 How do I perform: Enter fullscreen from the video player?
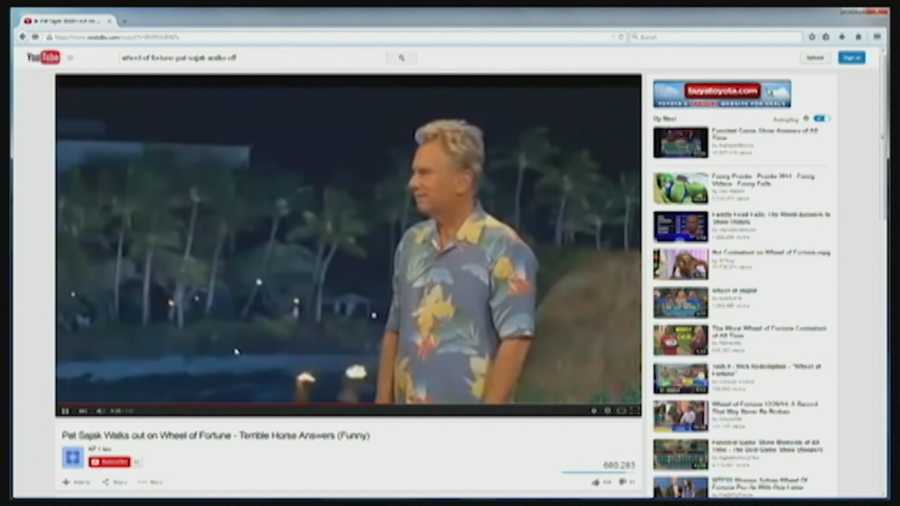[x=635, y=411]
